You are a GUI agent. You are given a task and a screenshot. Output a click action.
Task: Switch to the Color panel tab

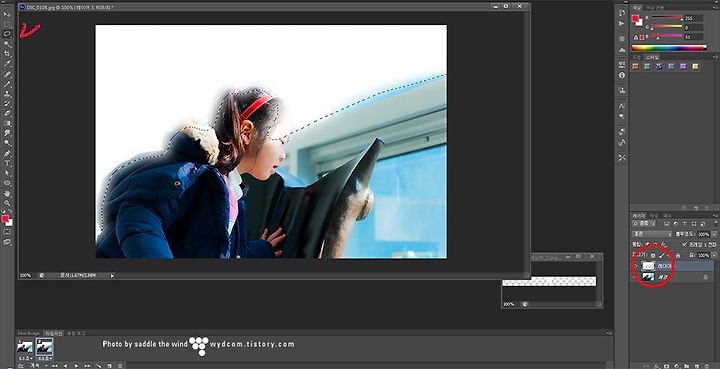coord(637,7)
